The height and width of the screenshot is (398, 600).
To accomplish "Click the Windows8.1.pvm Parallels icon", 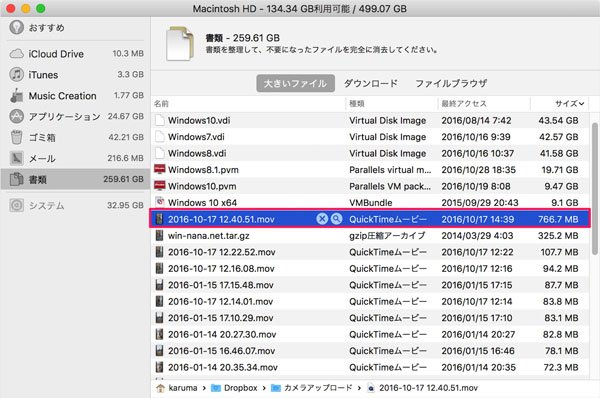I will 160,169.
